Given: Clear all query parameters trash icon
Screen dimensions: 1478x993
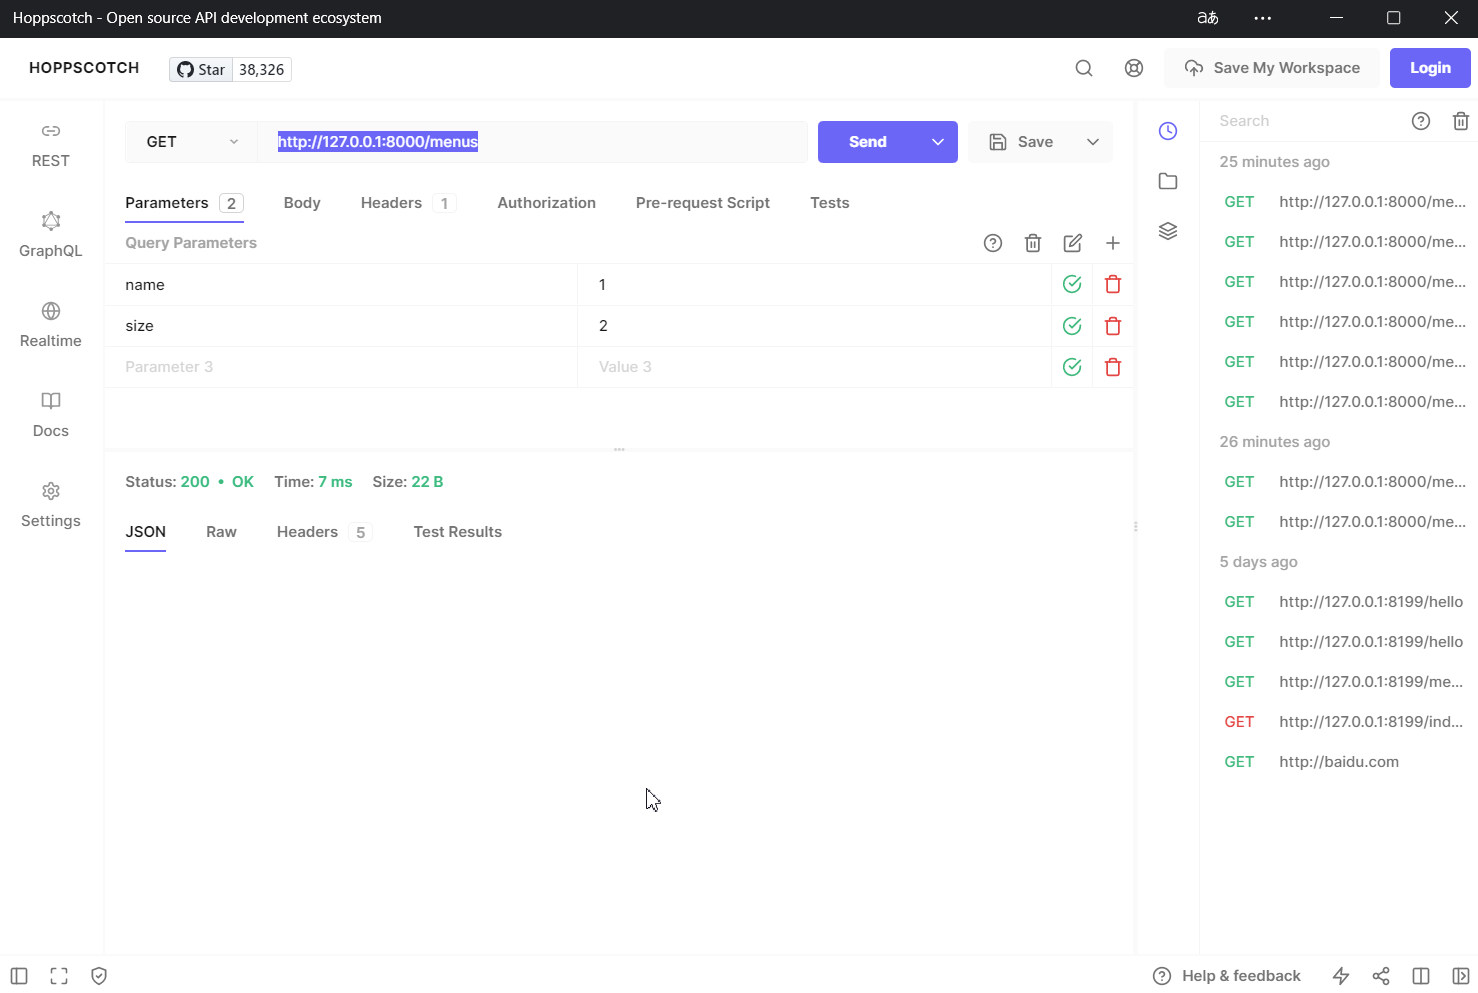Looking at the screenshot, I should [1033, 243].
